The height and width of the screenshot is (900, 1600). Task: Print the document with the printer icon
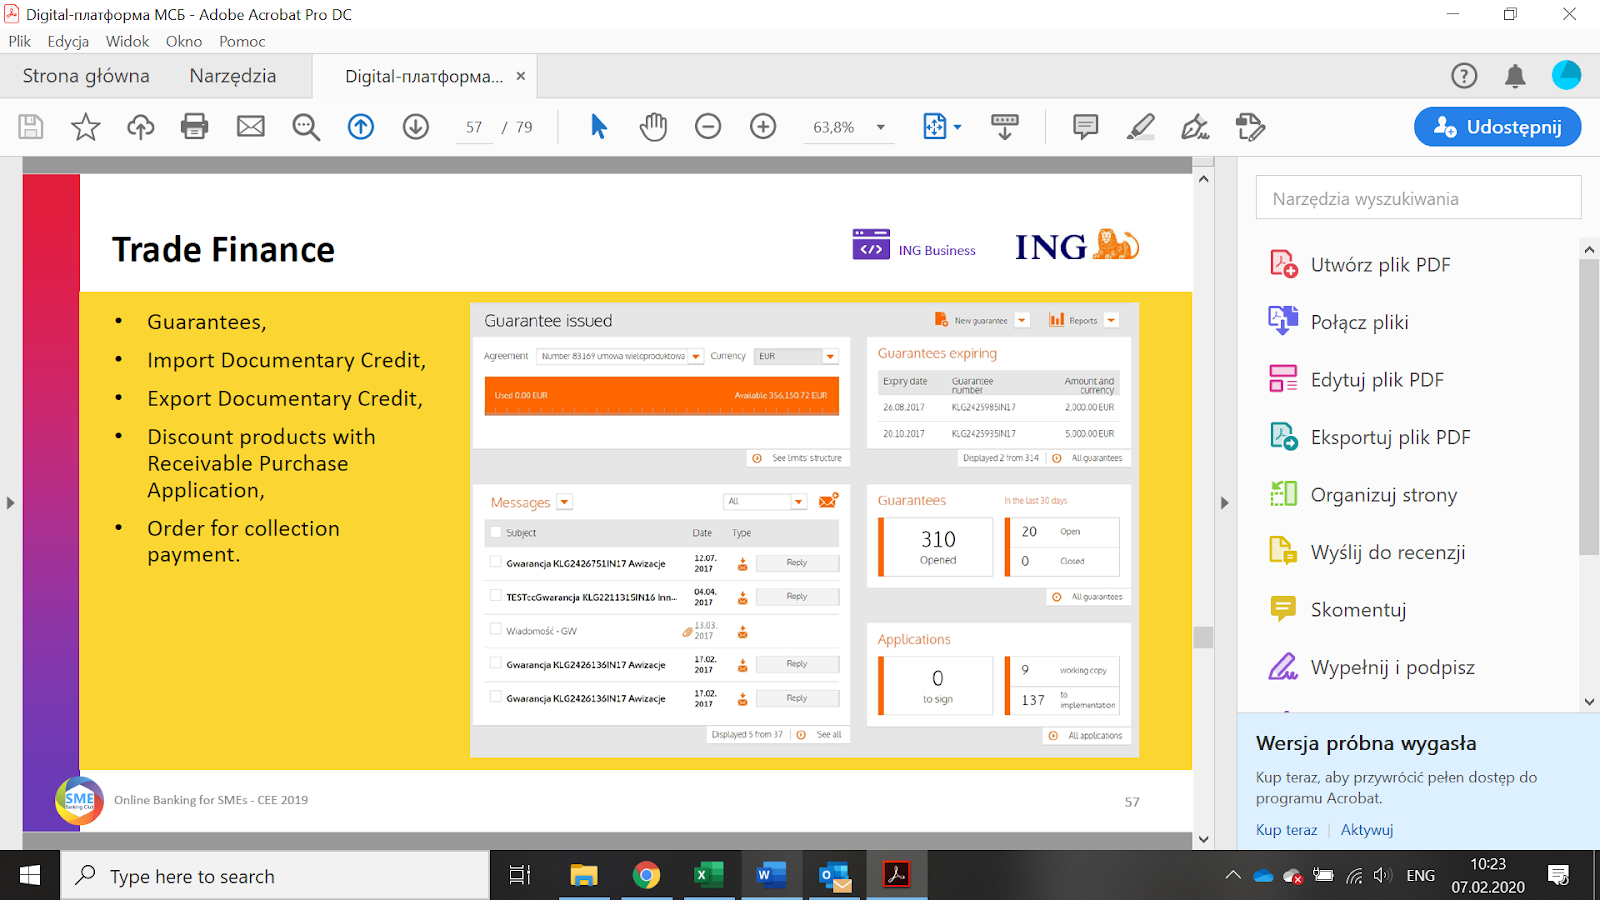coord(195,127)
